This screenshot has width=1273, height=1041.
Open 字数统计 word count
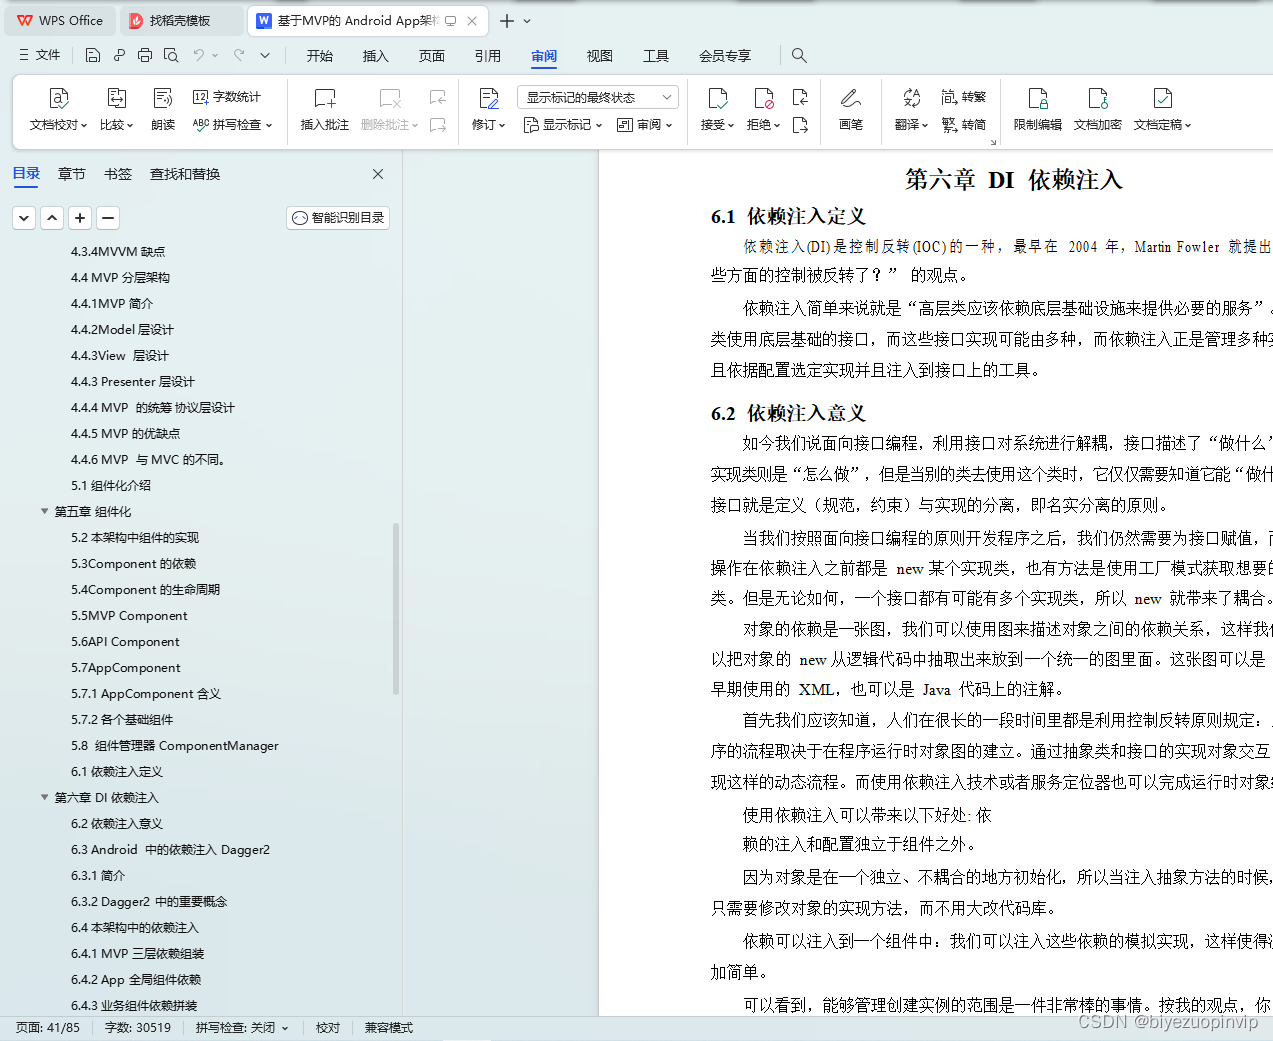click(x=227, y=97)
